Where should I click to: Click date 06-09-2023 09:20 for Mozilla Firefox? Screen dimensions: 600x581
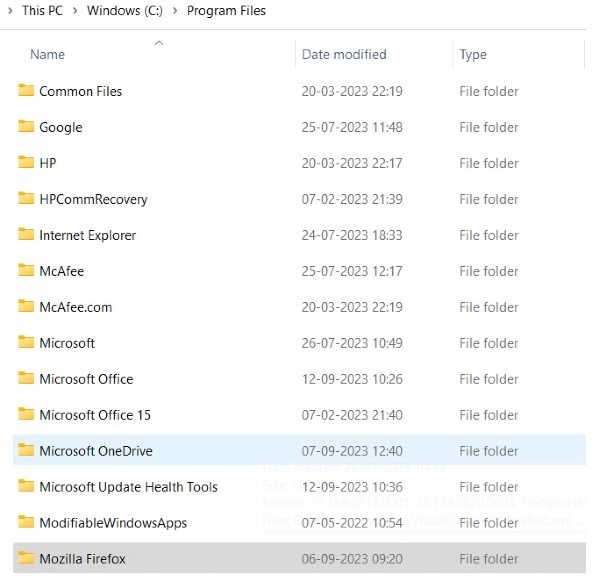tap(352, 559)
